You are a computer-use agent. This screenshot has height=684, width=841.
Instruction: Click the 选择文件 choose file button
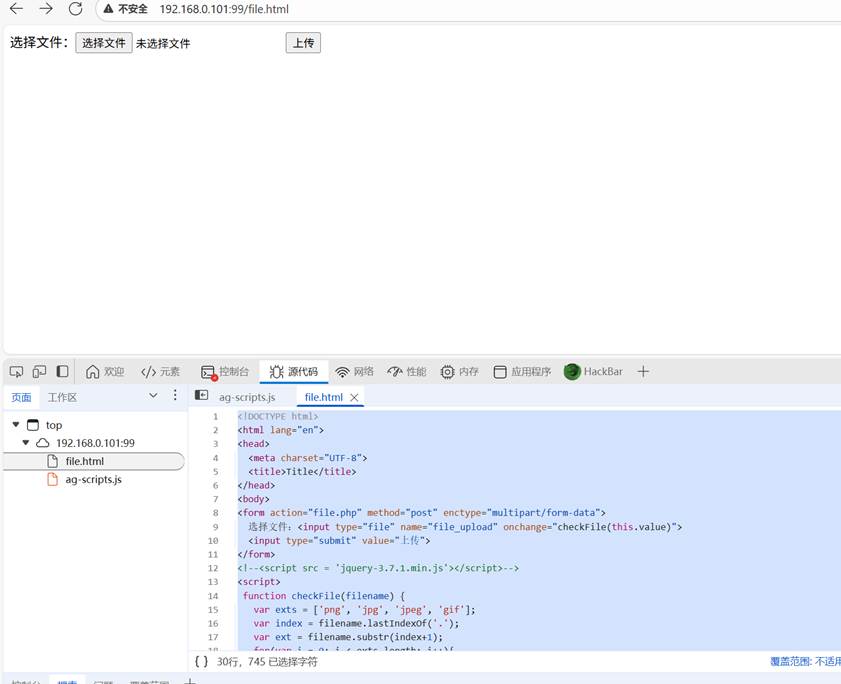[104, 43]
